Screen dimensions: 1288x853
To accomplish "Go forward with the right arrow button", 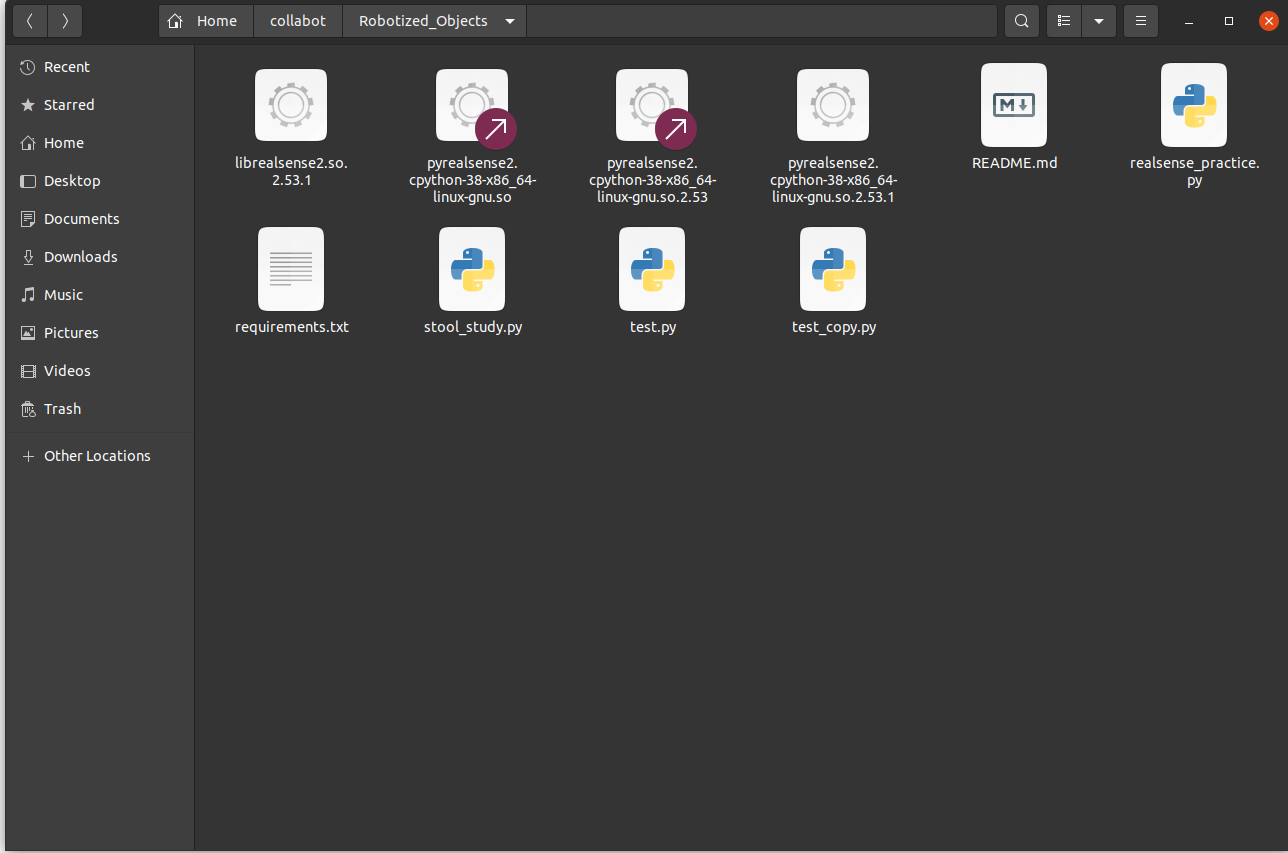I will [65, 21].
